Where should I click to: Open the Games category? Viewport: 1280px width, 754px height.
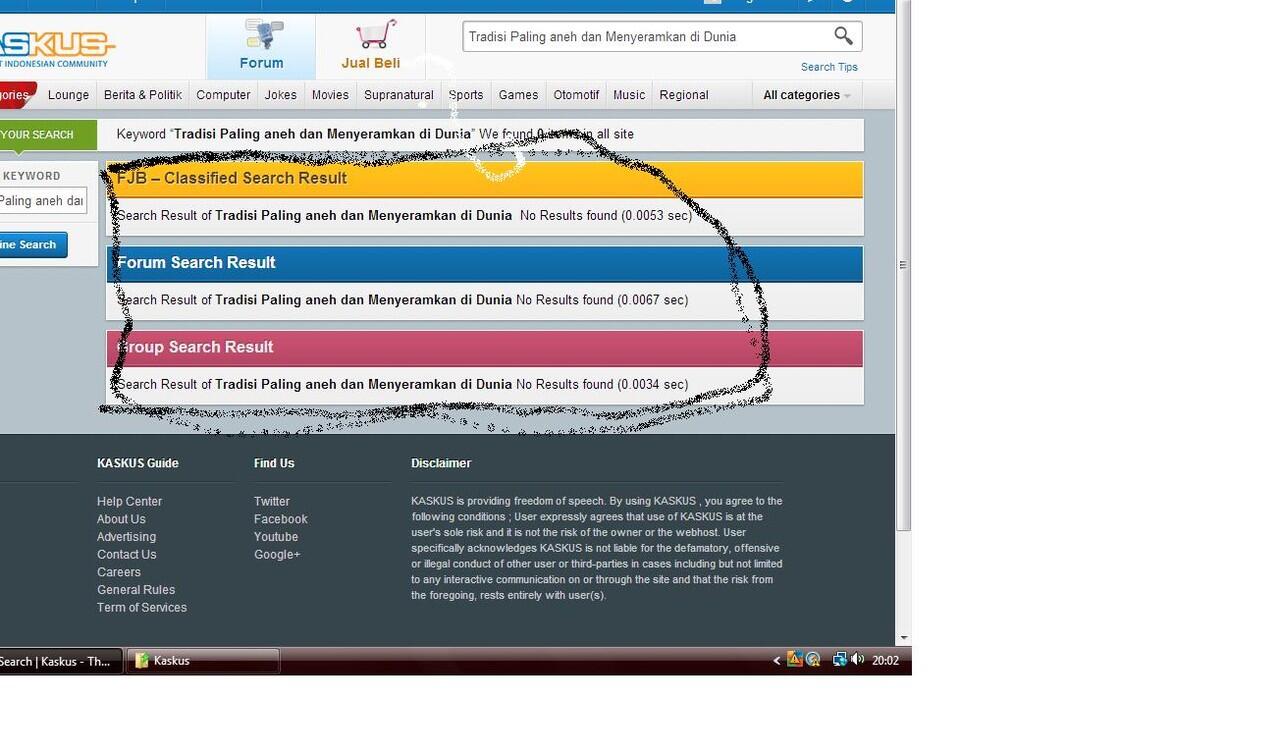coord(518,95)
